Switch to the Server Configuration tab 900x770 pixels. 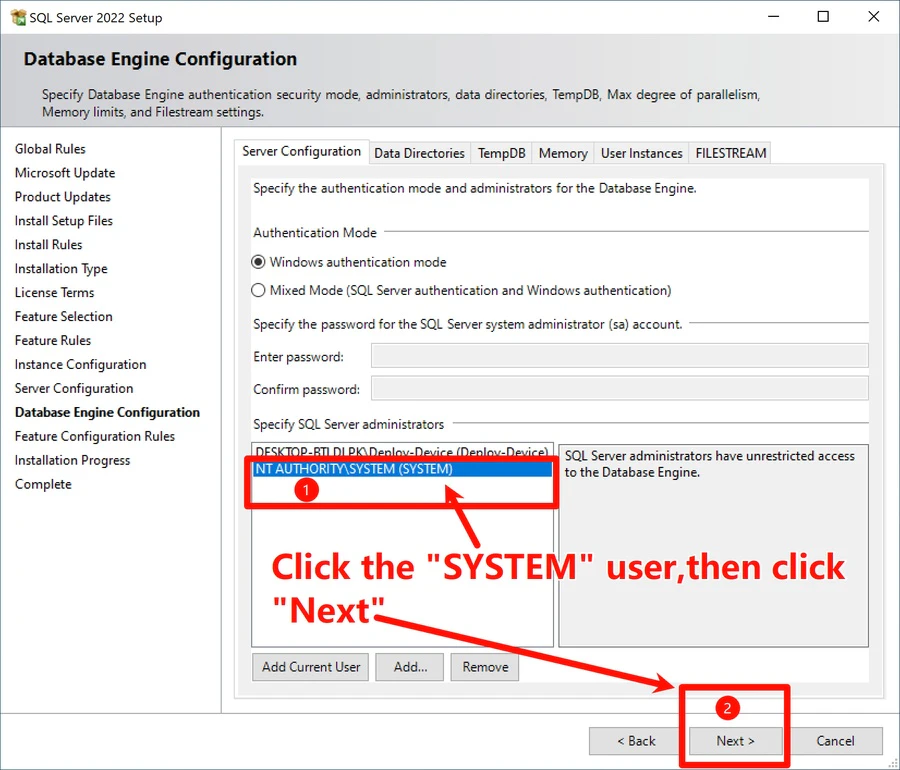click(301, 151)
